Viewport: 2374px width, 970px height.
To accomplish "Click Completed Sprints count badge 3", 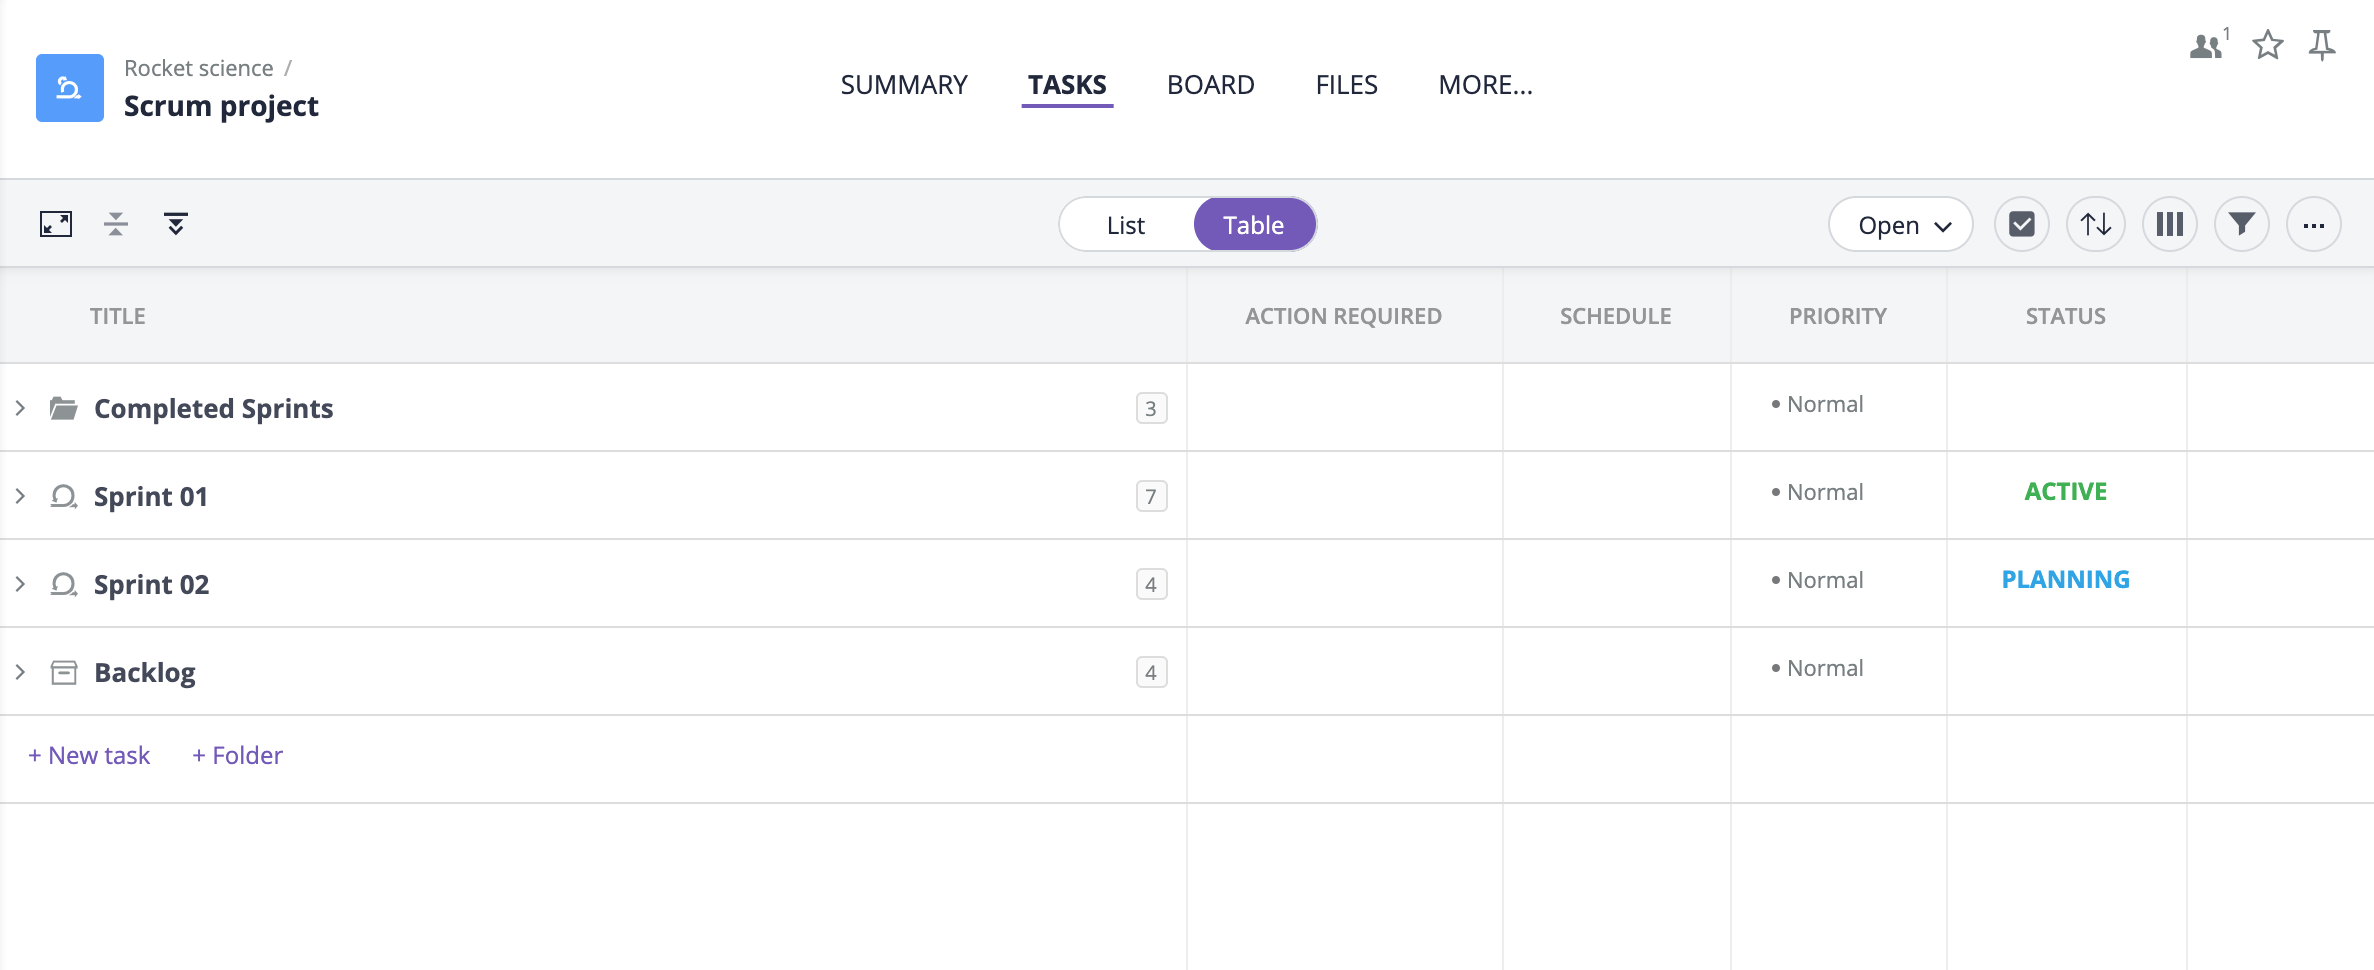I will pyautogui.click(x=1151, y=408).
